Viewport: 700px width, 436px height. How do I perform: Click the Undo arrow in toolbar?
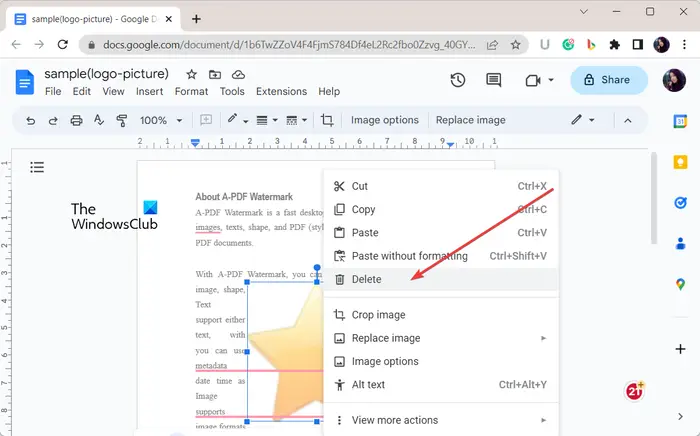(31, 120)
